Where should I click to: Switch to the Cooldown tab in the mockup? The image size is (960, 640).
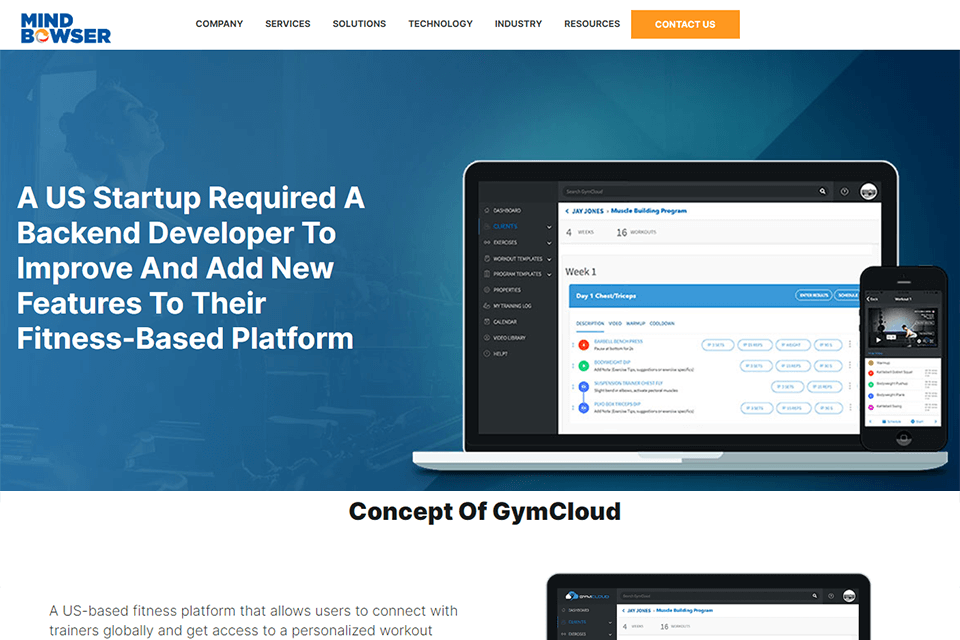point(662,323)
